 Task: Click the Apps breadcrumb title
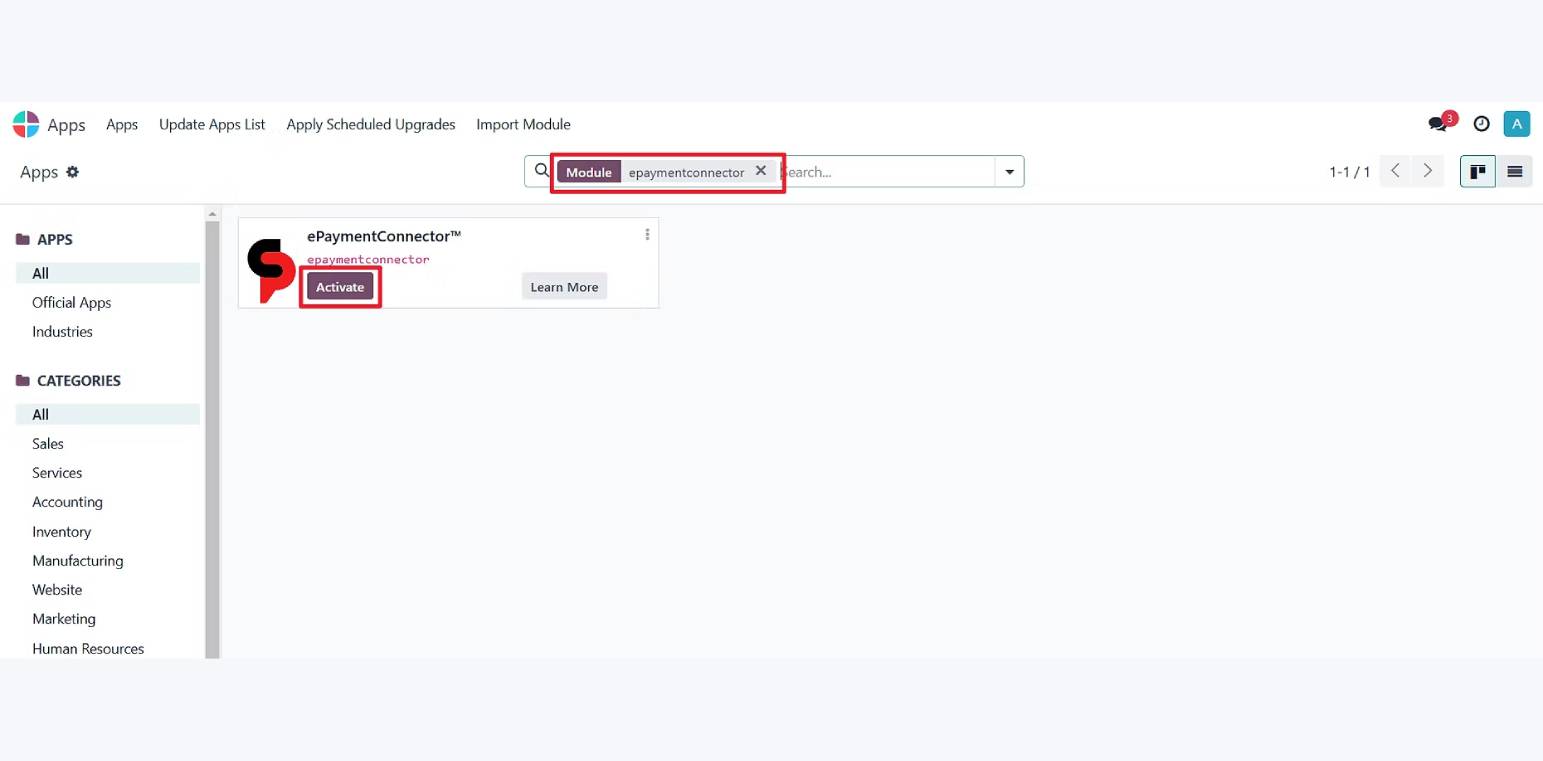[x=39, y=172]
